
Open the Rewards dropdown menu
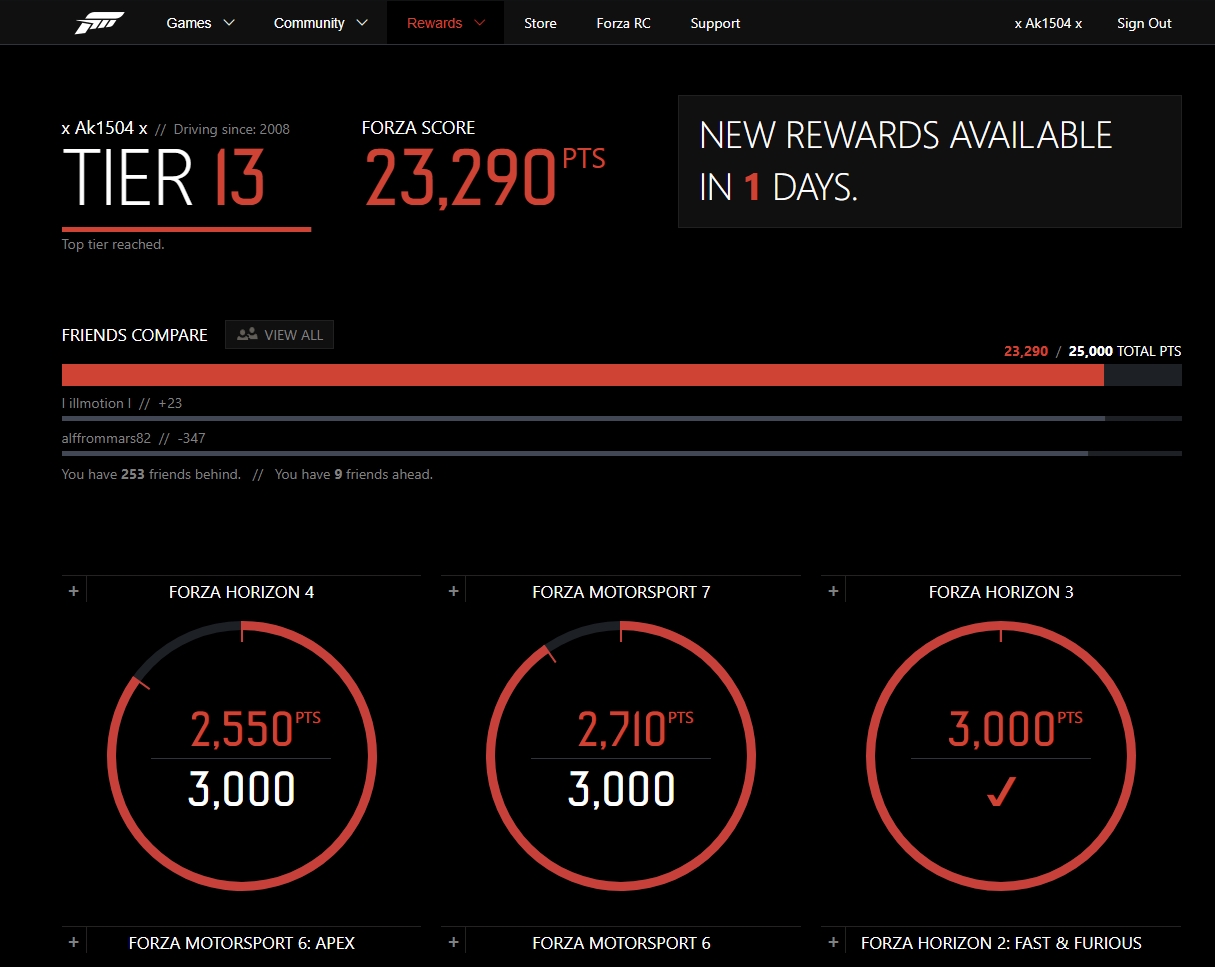[x=446, y=23]
